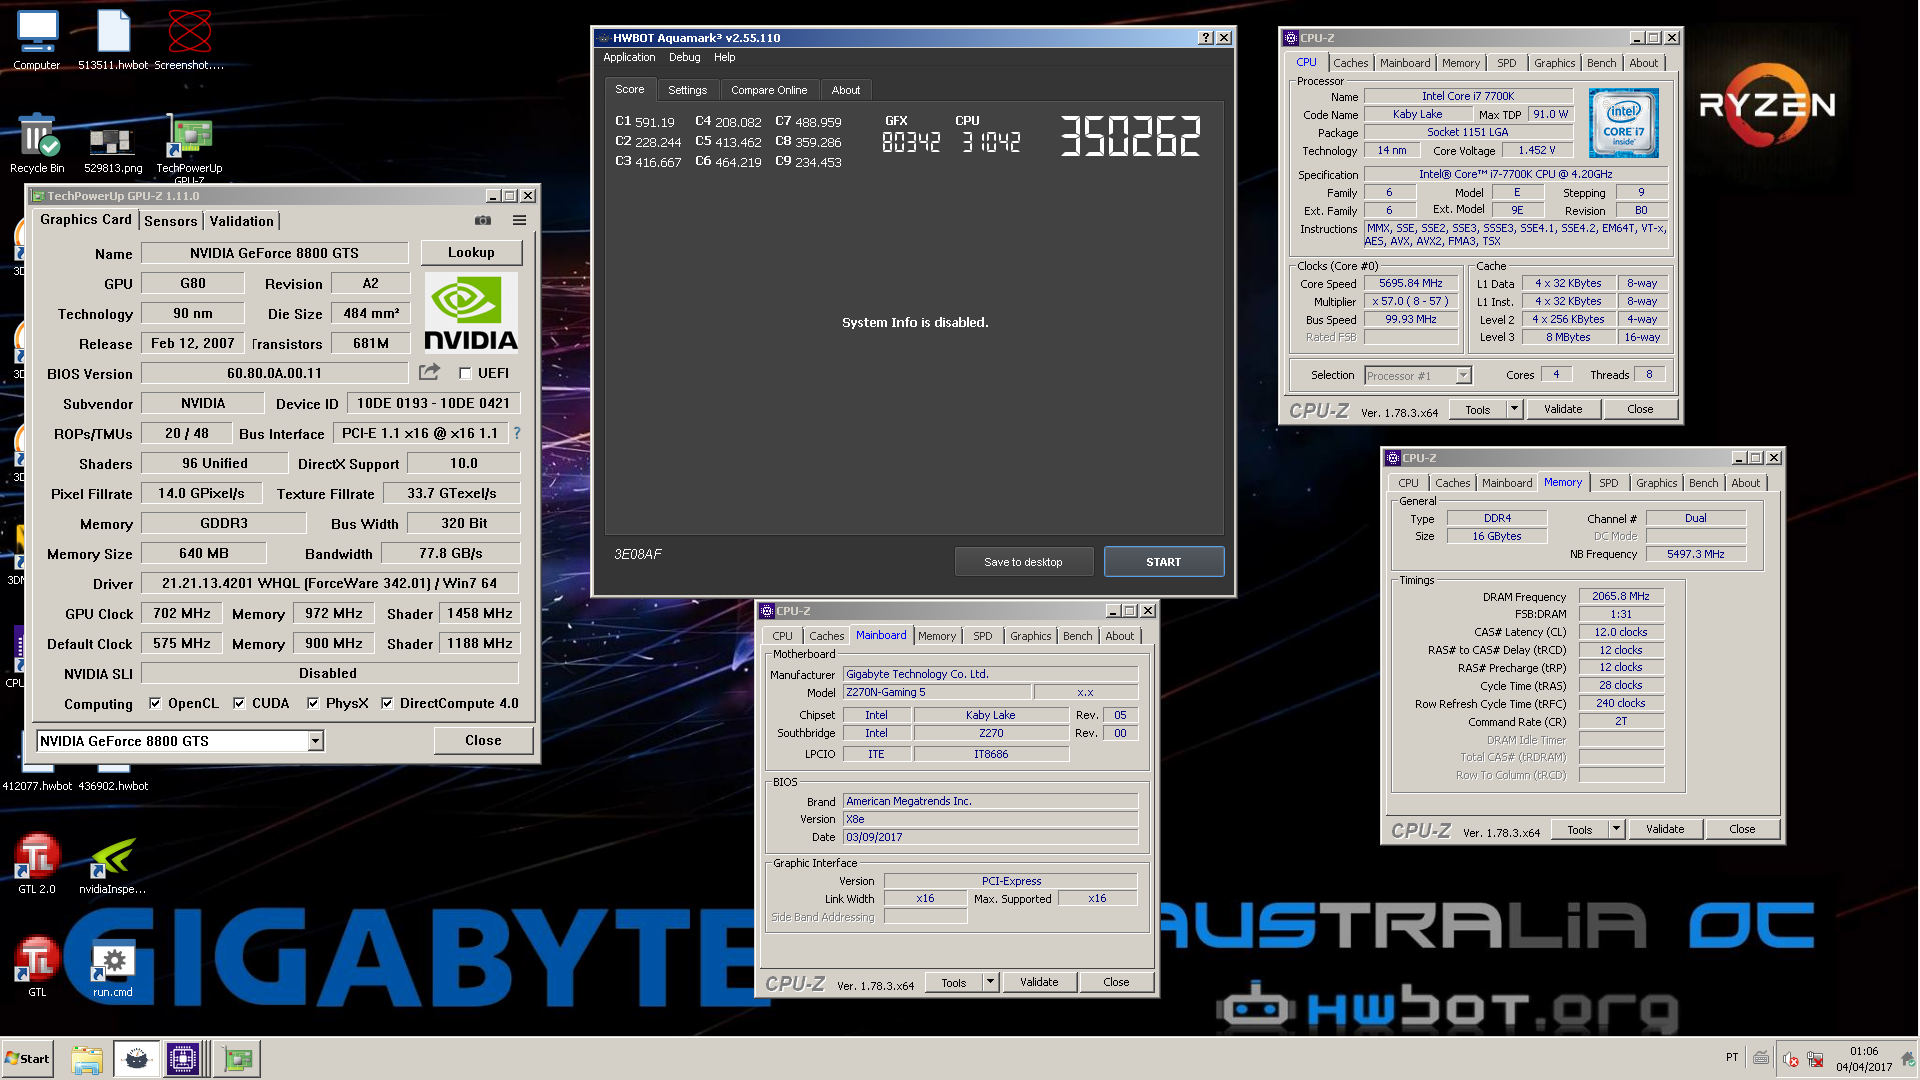Select the GTL desktop shortcut icon
Viewport: 1920px width, 1080px height.
(x=37, y=966)
